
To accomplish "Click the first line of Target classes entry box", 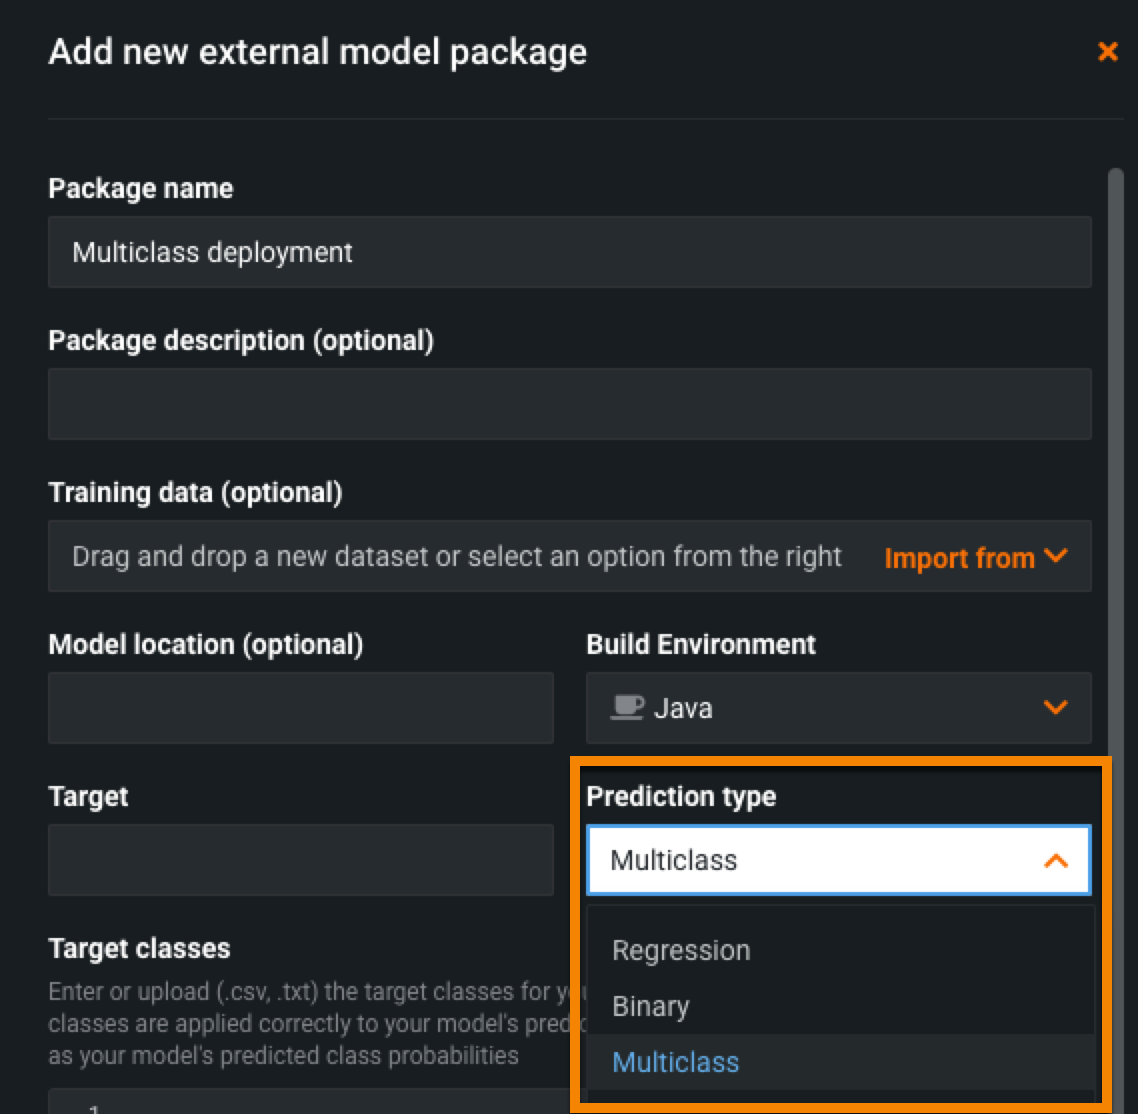I will [x=300, y=1106].
